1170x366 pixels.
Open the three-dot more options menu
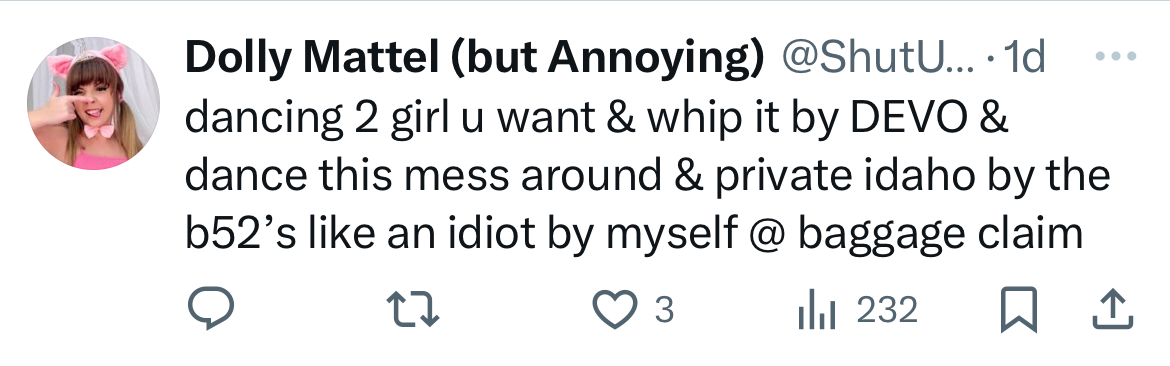[1116, 56]
